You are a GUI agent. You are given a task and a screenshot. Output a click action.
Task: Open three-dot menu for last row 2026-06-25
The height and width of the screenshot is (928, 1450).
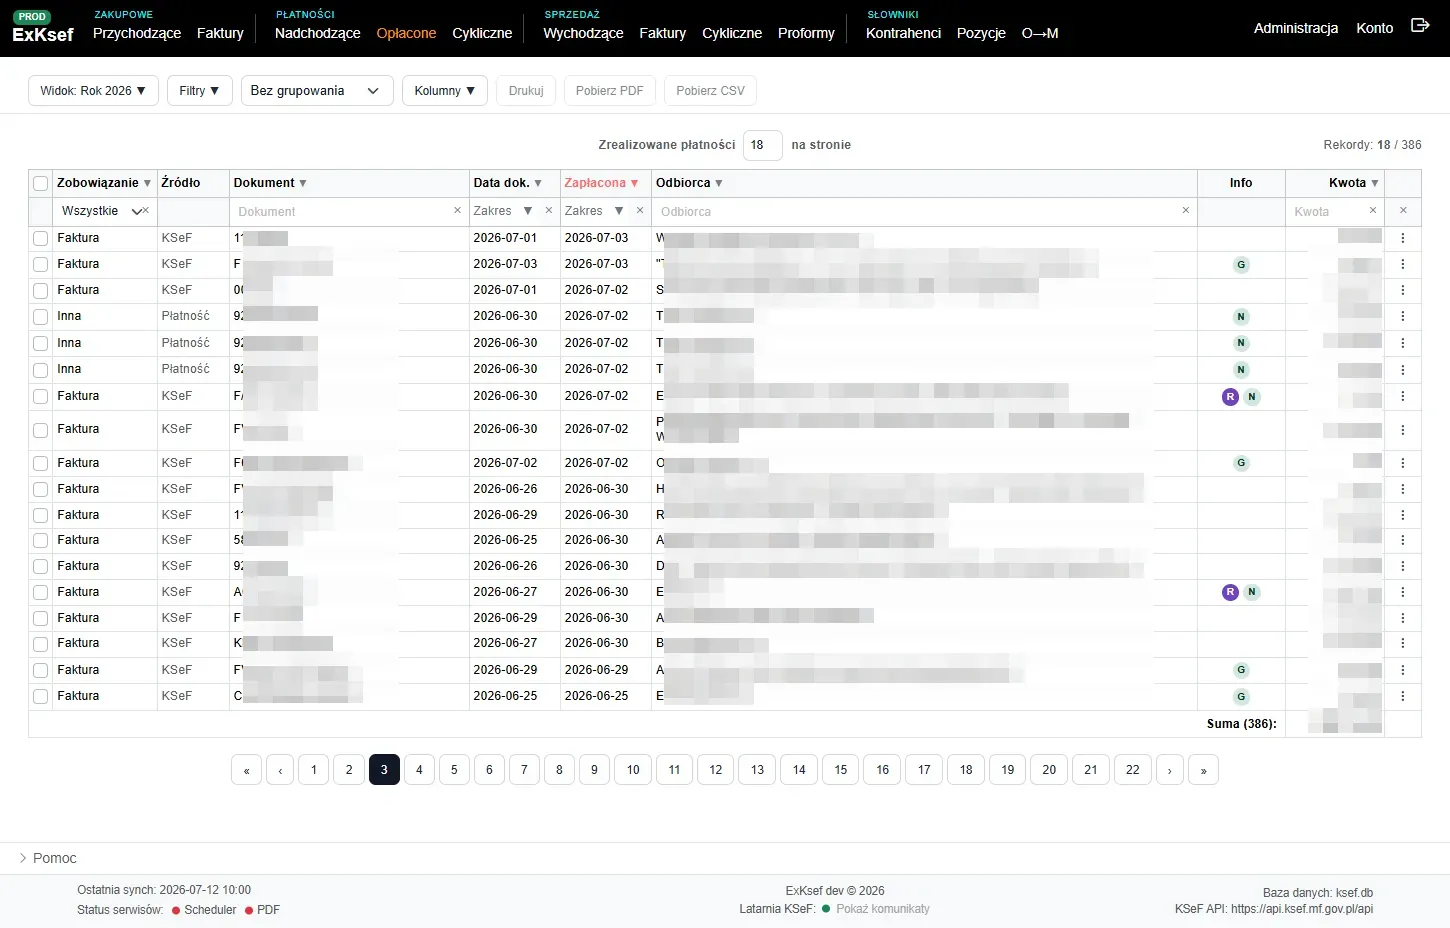(x=1403, y=696)
